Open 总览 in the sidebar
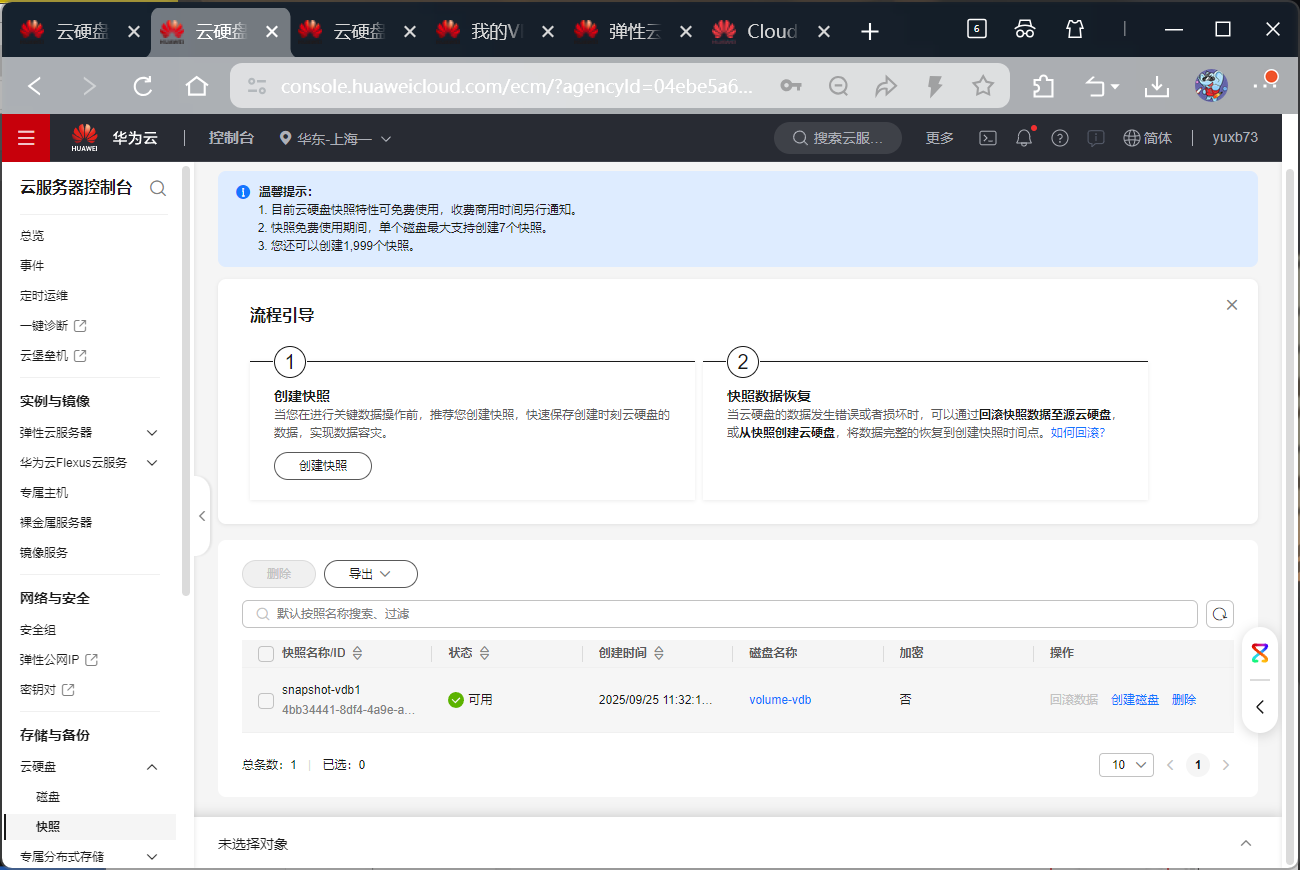Viewport: 1300px width, 870px height. point(32,236)
